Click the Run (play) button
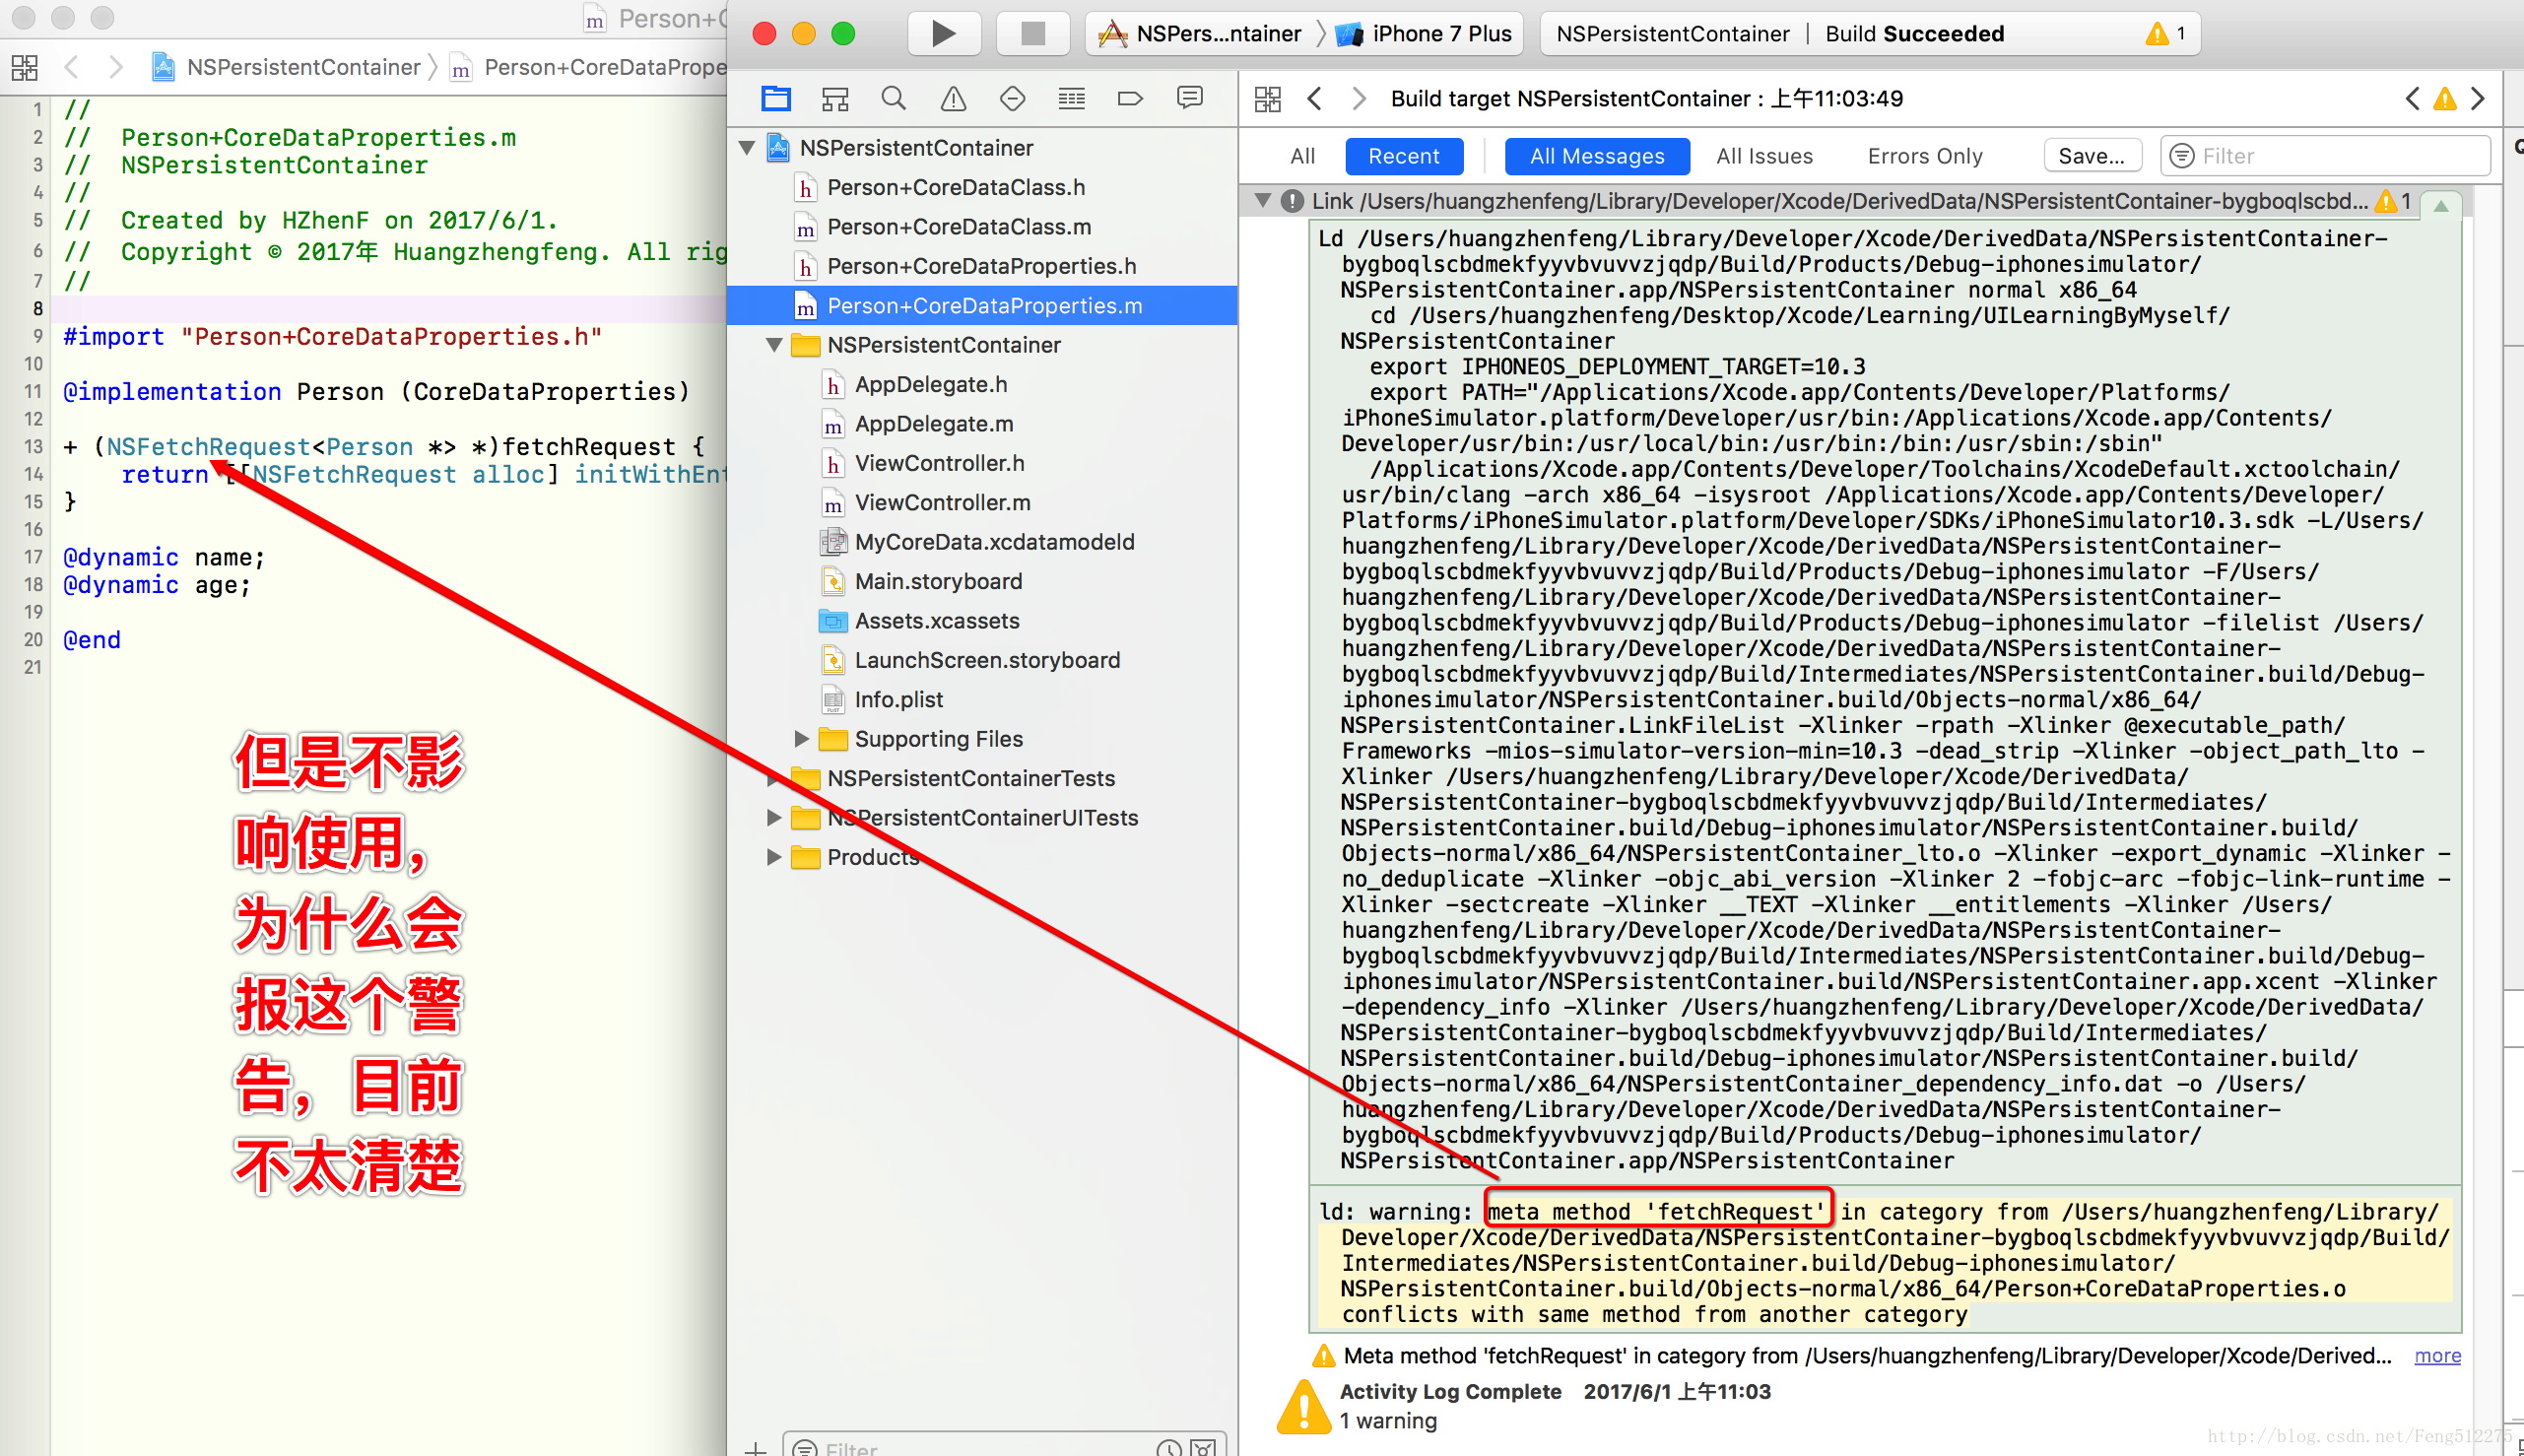Image resolution: width=2524 pixels, height=1456 pixels. 942,34
